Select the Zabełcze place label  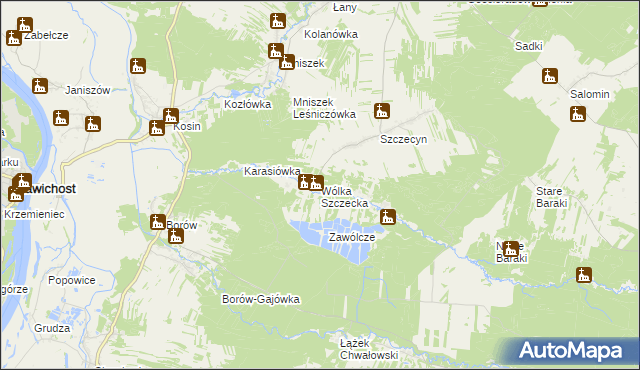click(46, 35)
